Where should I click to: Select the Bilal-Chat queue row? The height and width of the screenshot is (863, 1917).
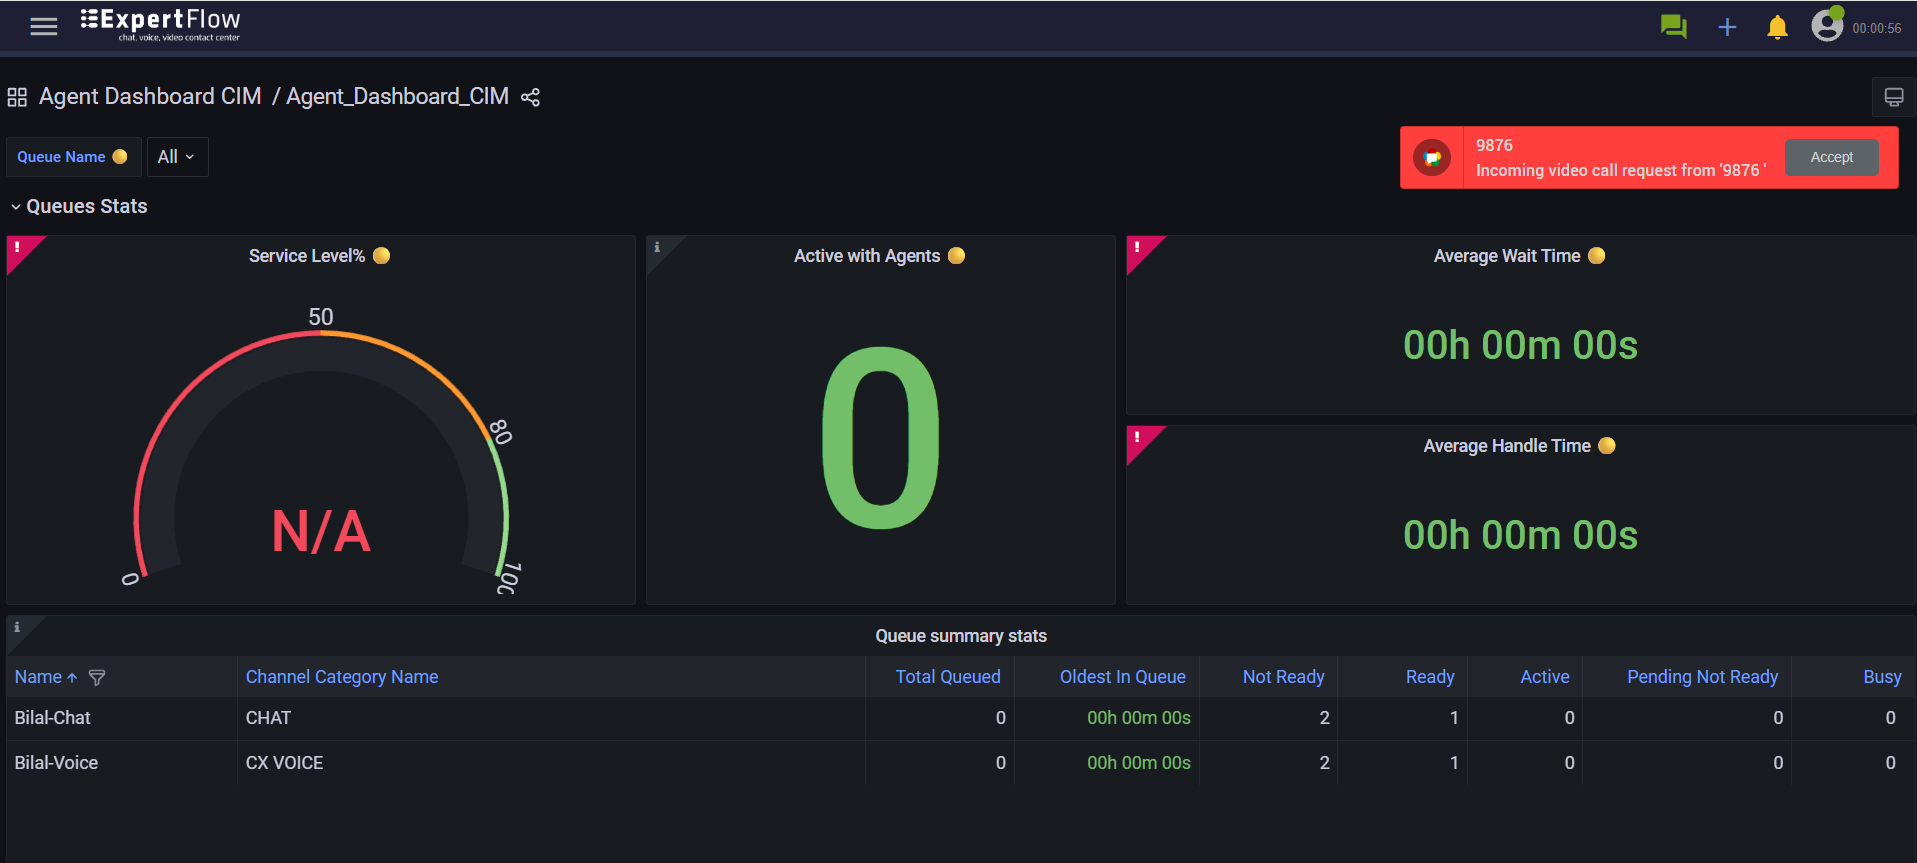(53, 718)
